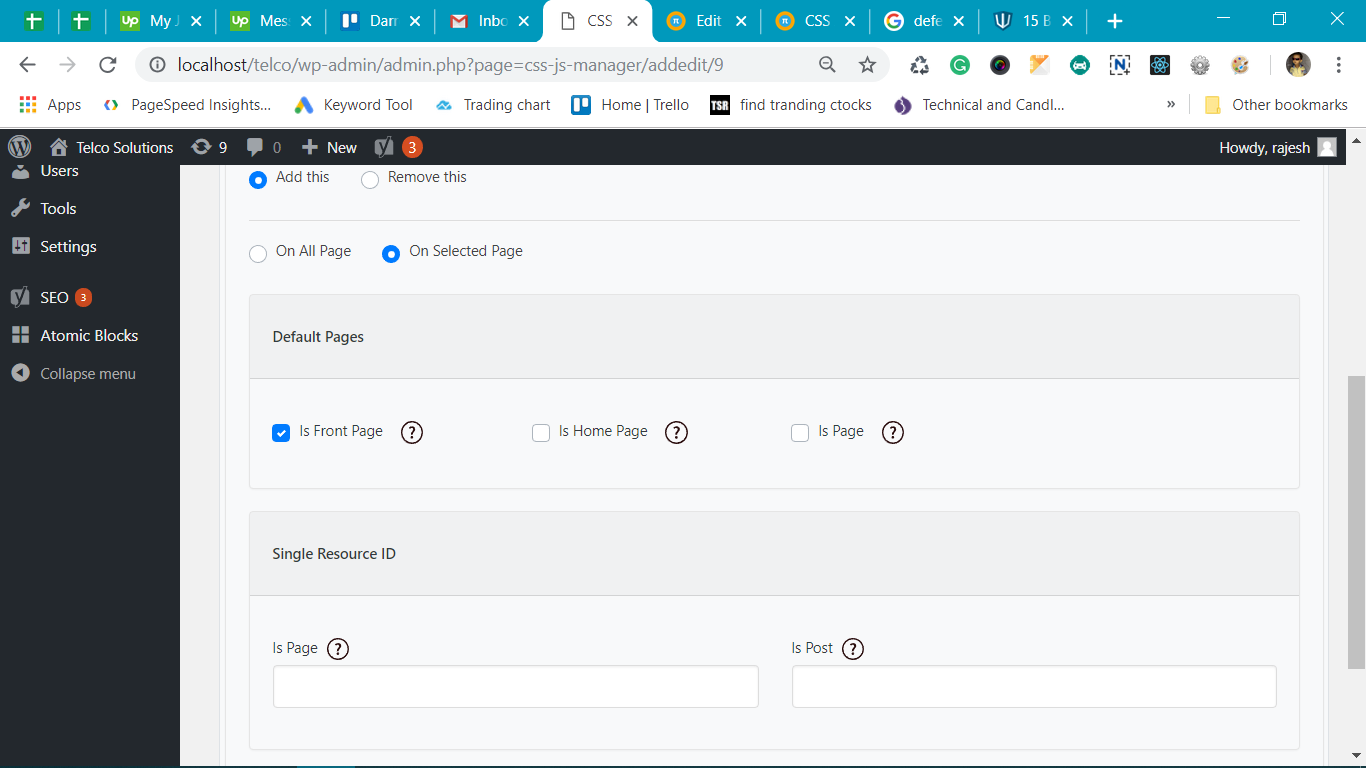The width and height of the screenshot is (1366, 768).
Task: Click the comments bubble in admin bar
Action: pyautogui.click(x=264, y=147)
